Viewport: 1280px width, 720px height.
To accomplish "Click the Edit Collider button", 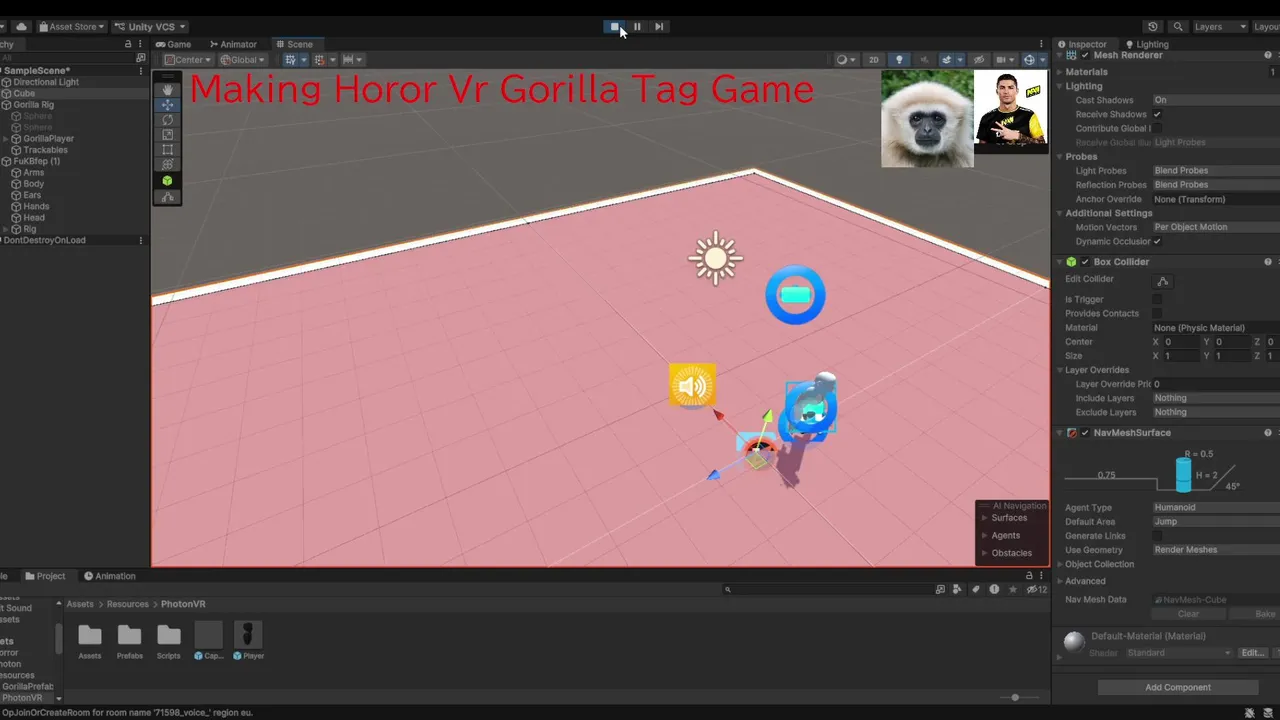I will [x=1163, y=281].
